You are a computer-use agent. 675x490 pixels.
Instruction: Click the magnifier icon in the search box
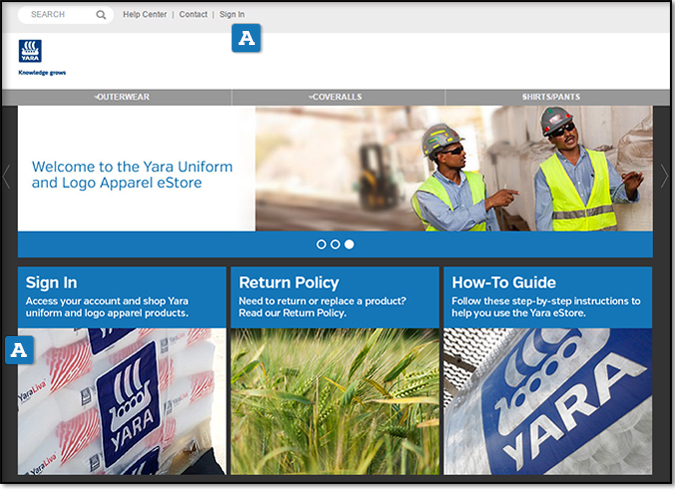click(101, 15)
